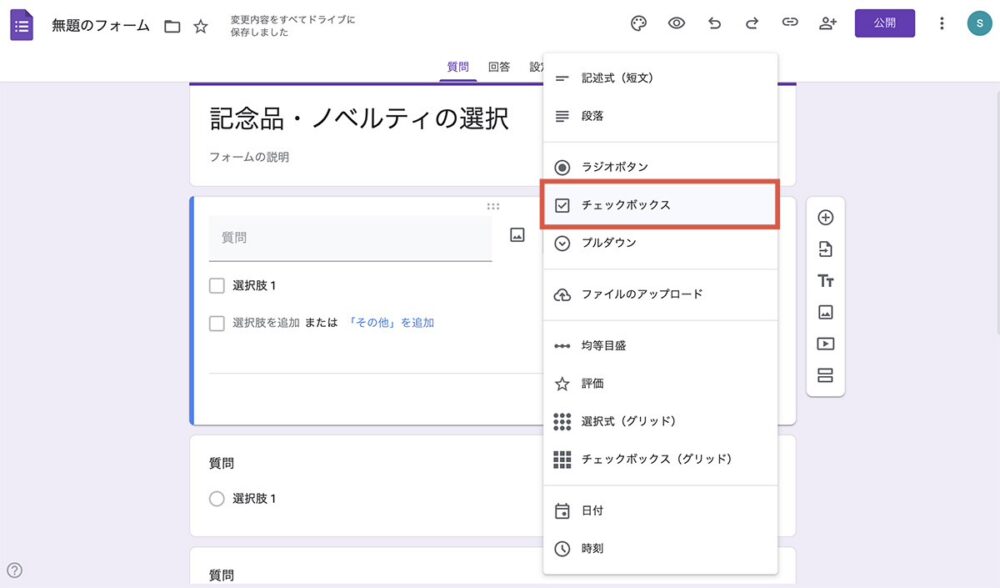Copy the form link with the link icon
This screenshot has height=588, width=1000.
pyautogui.click(x=790, y=22)
